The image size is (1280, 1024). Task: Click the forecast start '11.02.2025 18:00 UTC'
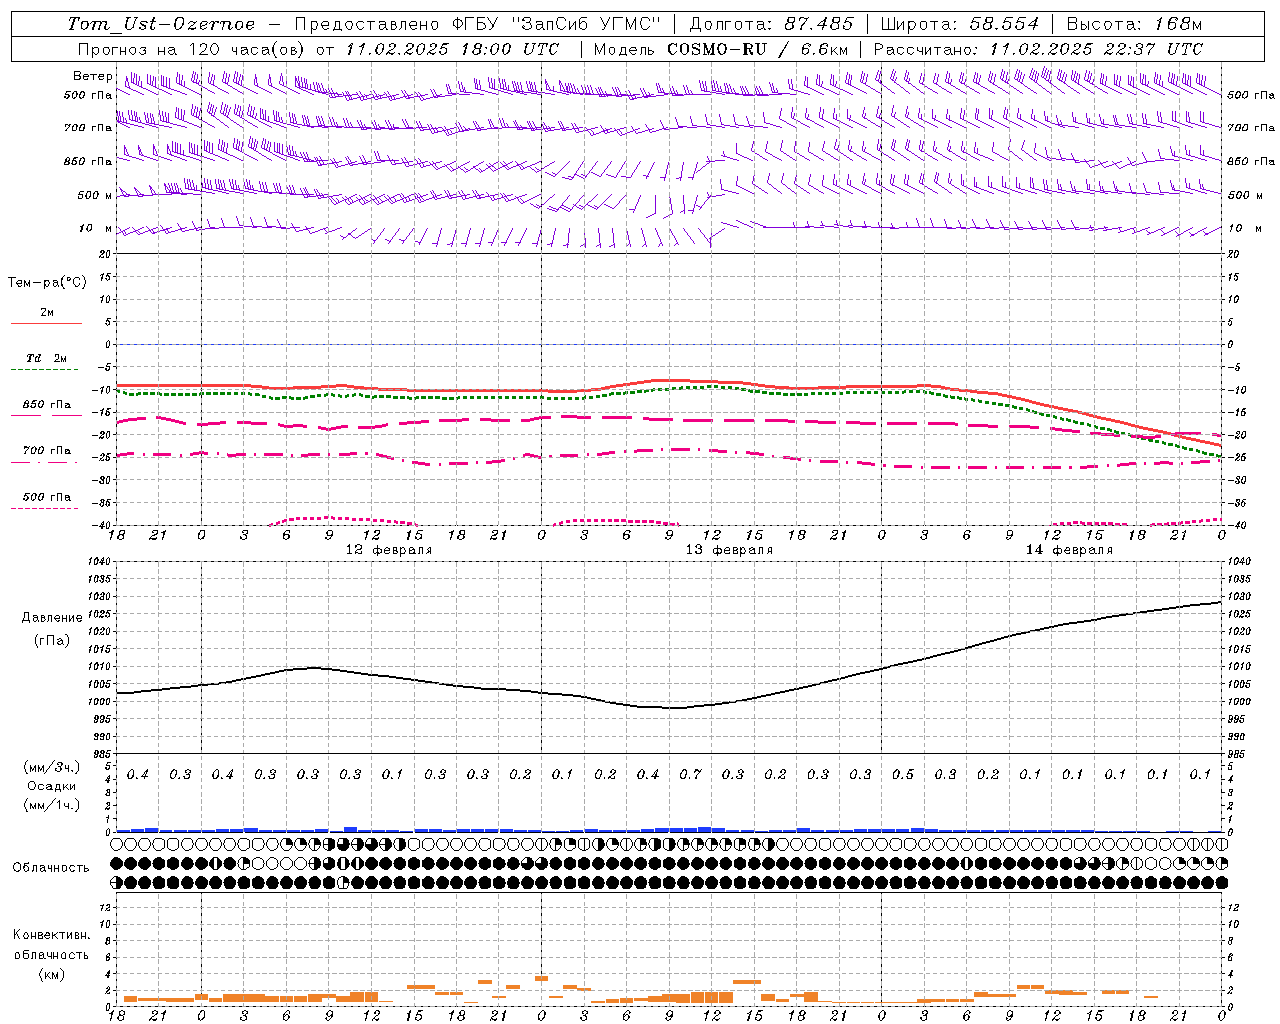452,49
